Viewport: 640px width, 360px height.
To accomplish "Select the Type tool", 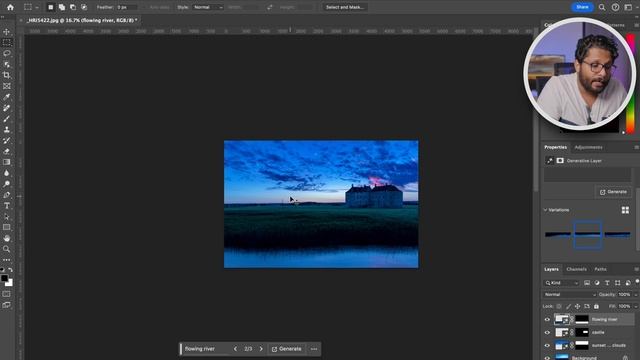I will (x=7, y=206).
